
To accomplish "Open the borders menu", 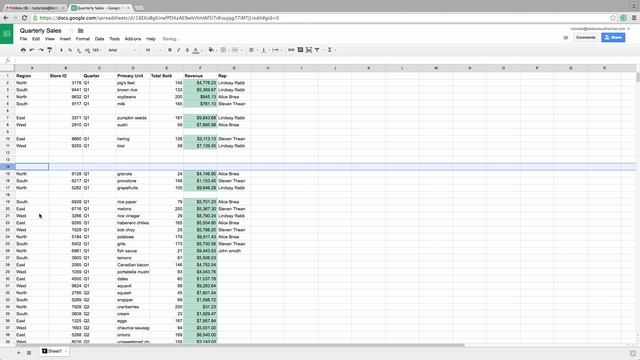I will pyautogui.click(x=224, y=50).
